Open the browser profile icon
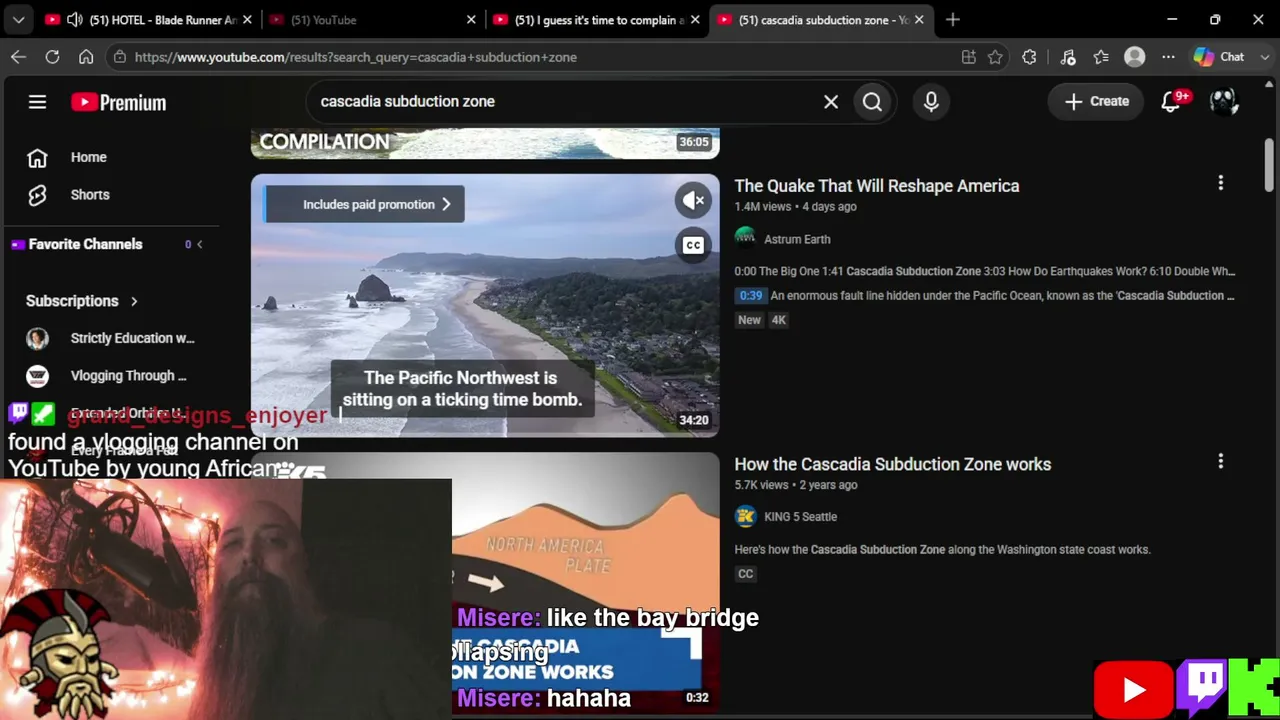1280x720 pixels. 1134,57
